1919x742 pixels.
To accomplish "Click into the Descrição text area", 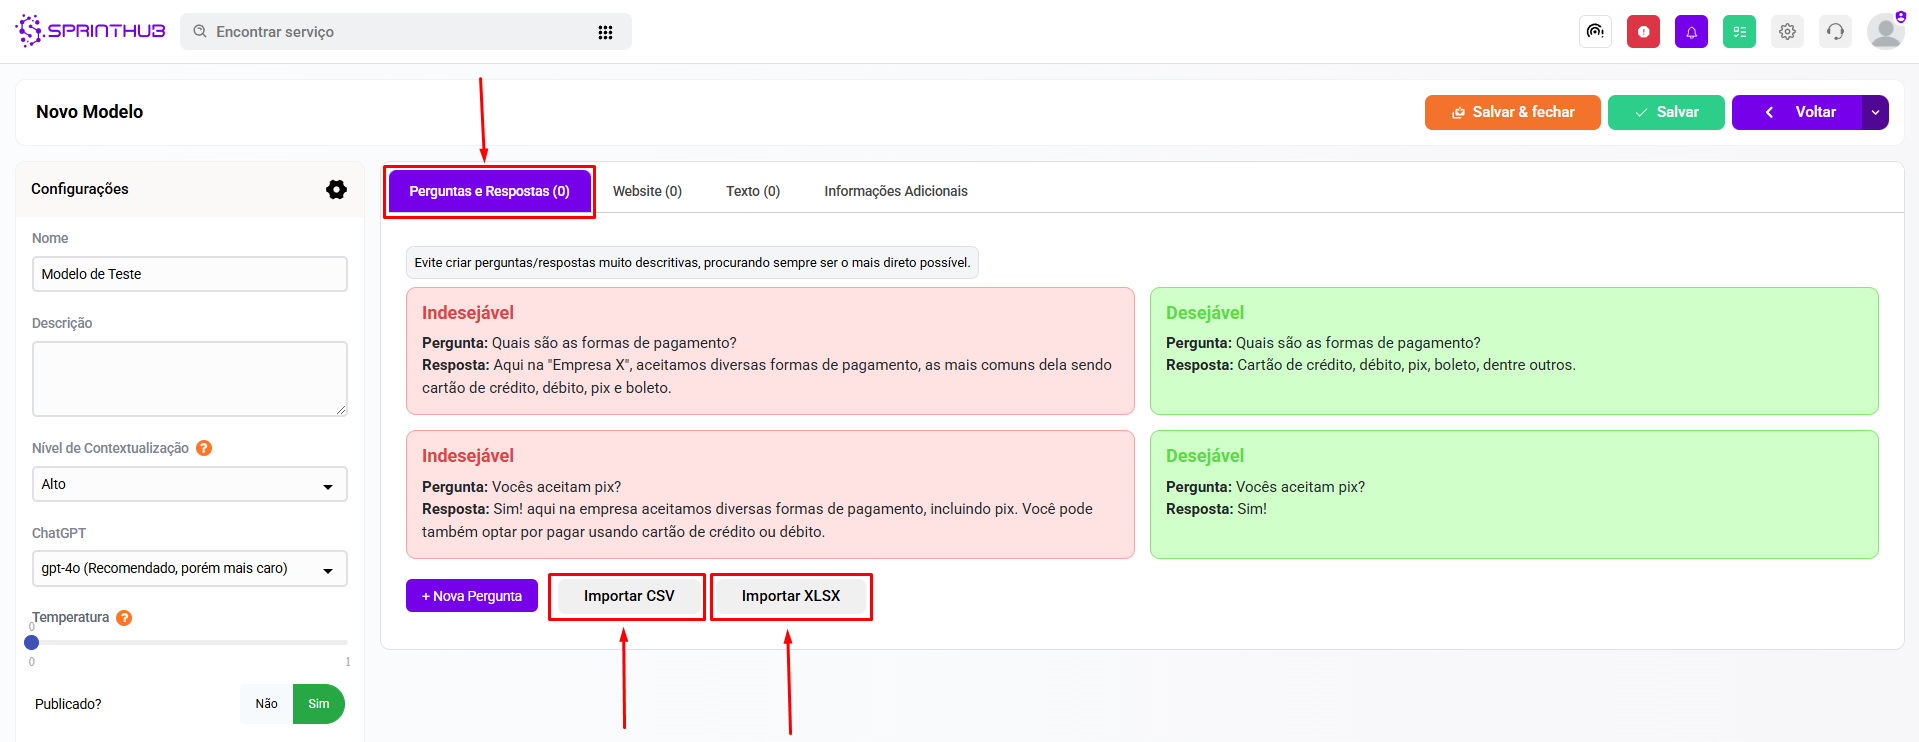I will (x=190, y=378).
